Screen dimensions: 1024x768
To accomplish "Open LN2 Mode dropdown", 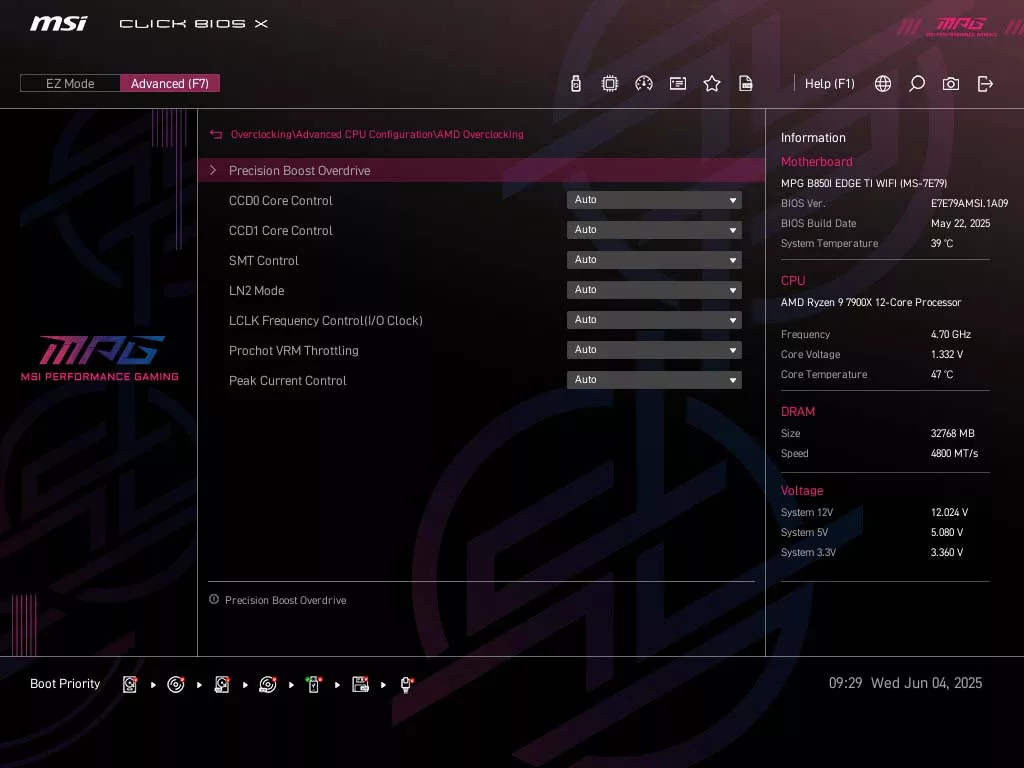I will [654, 290].
